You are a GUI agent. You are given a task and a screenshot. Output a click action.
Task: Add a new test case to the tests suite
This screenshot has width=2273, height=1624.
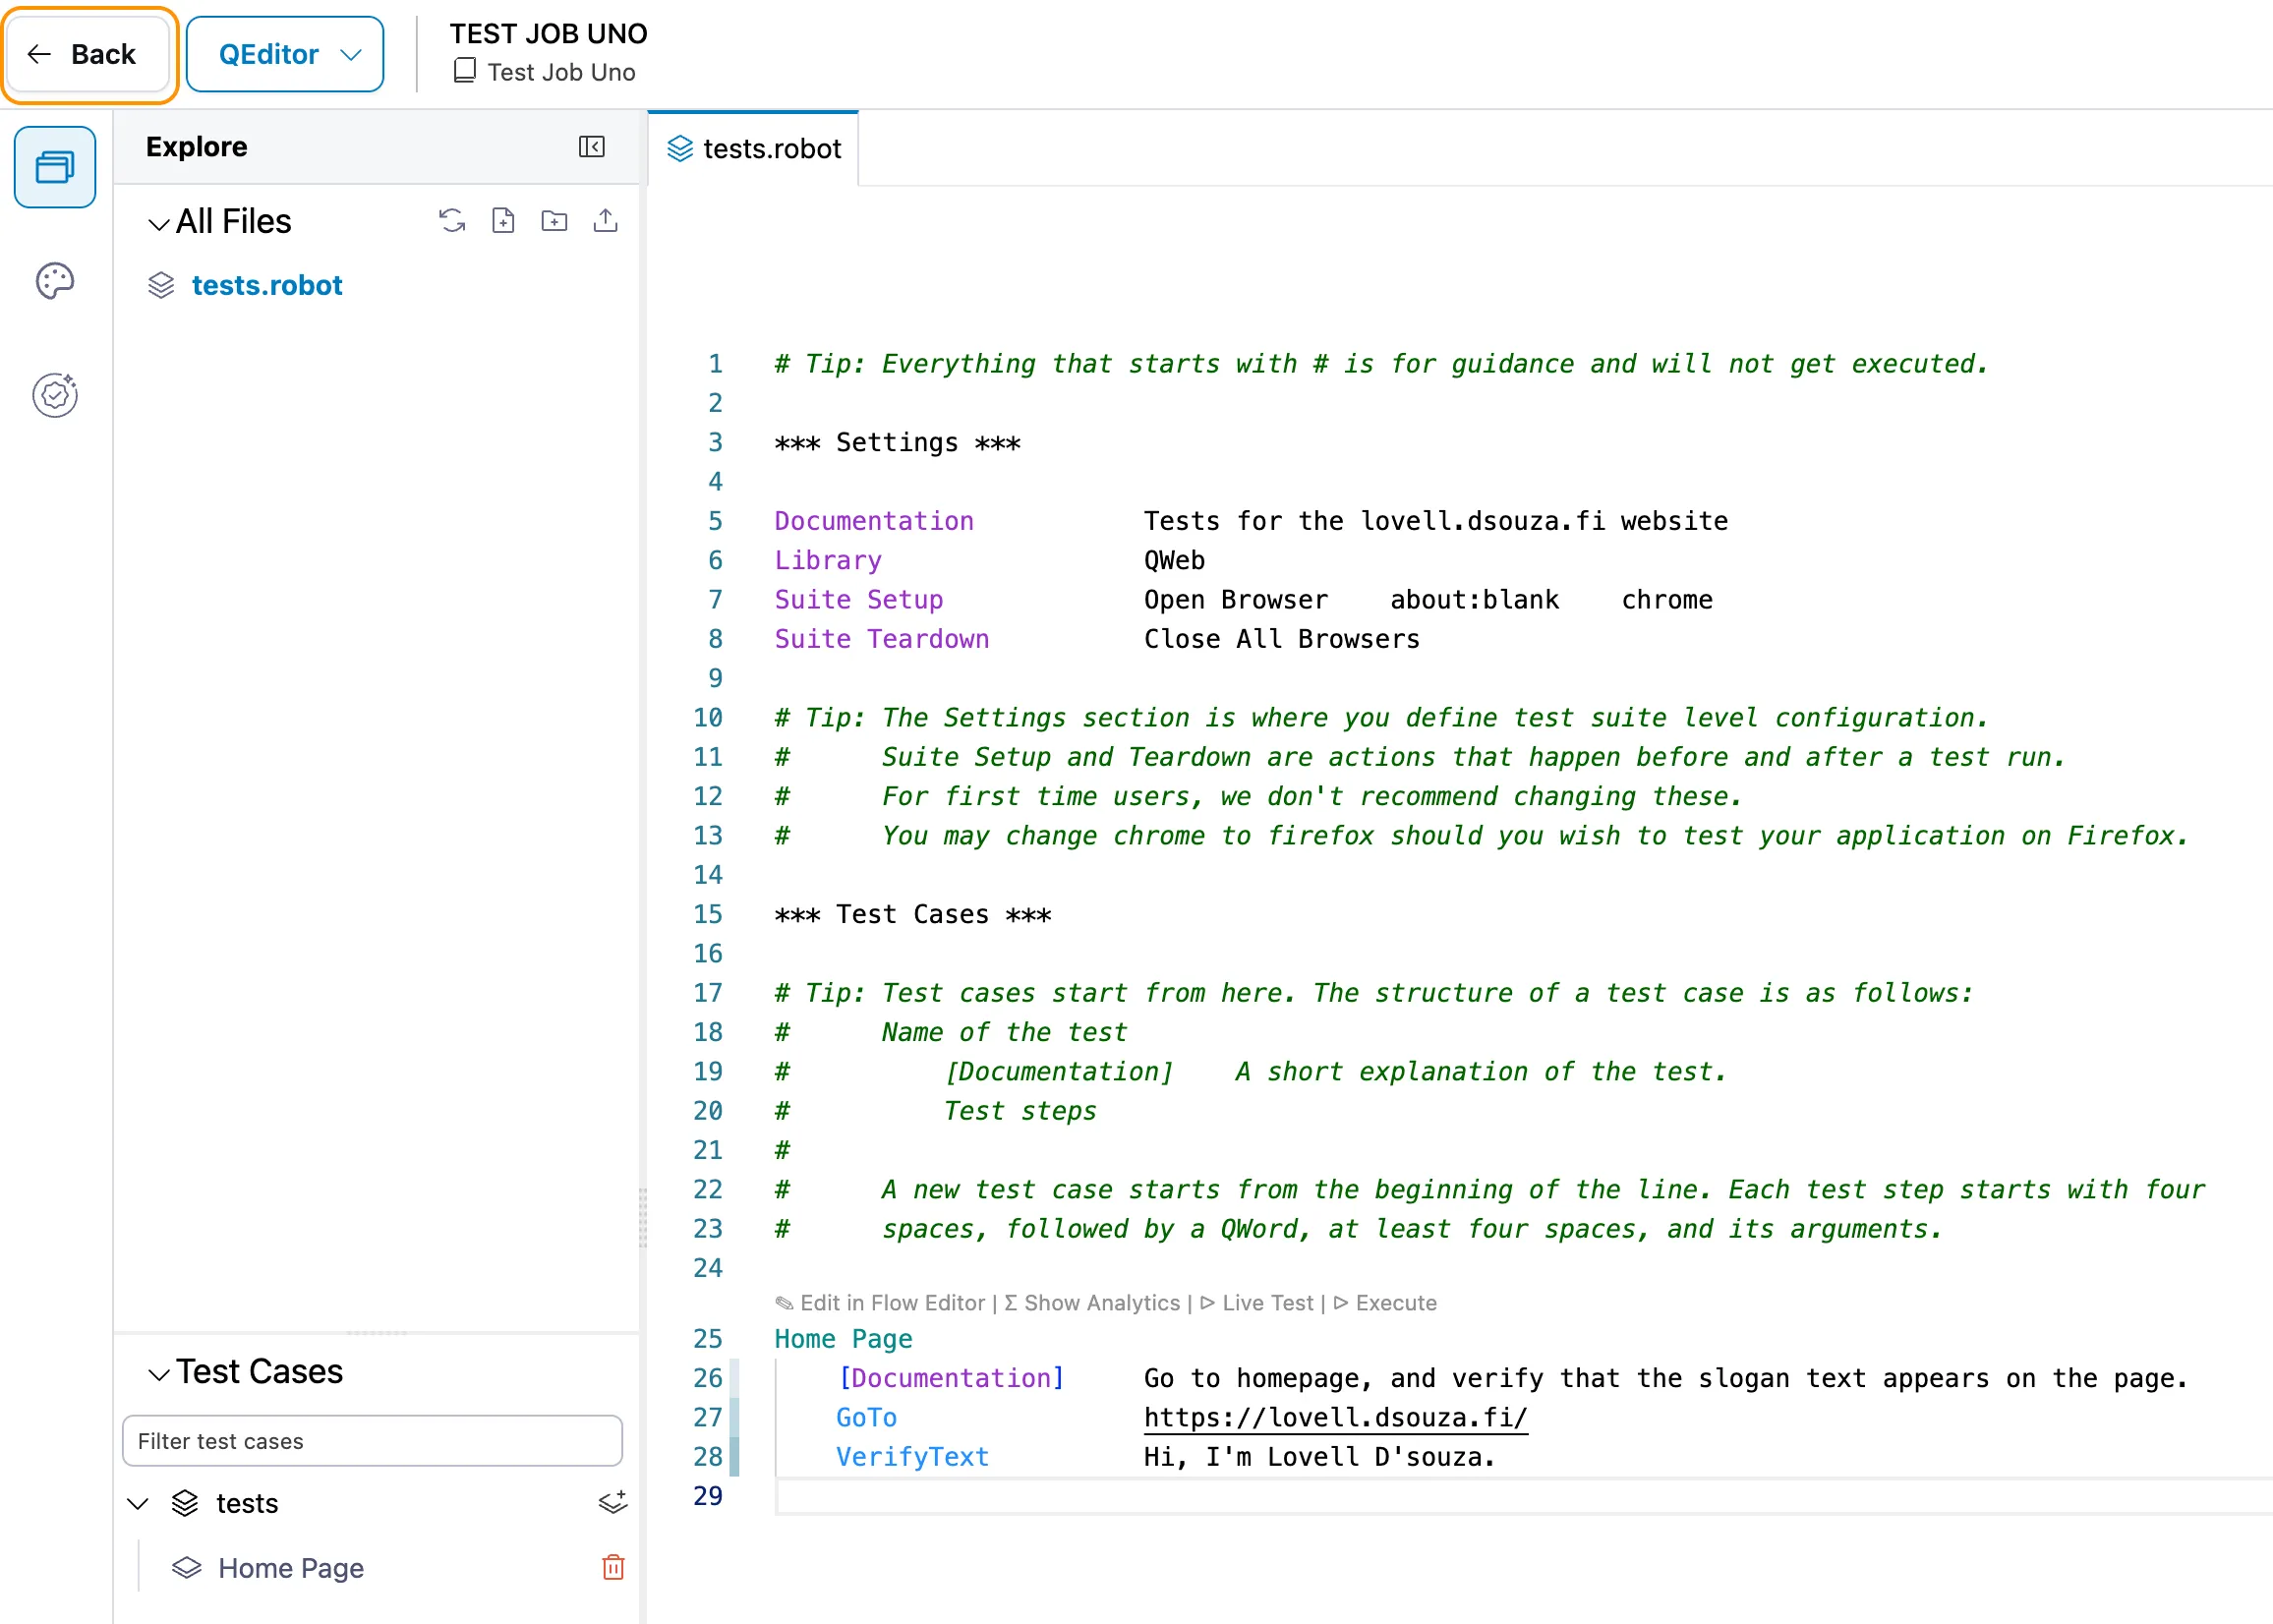[612, 1503]
